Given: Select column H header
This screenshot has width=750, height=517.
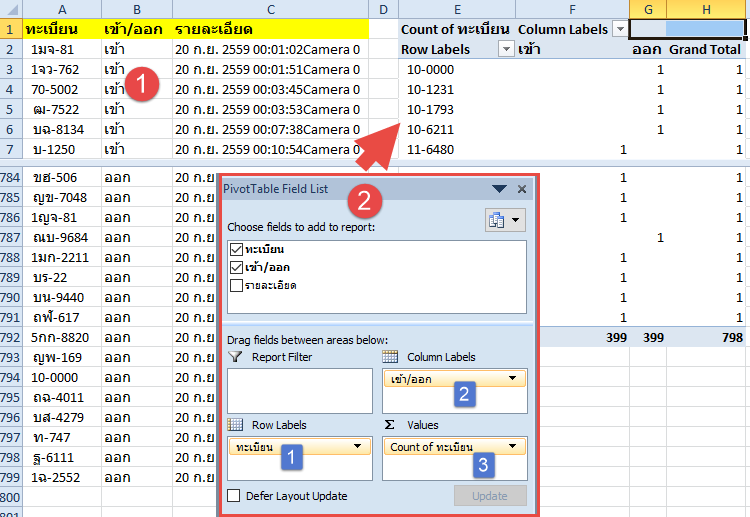Looking at the screenshot, I should click(706, 9).
